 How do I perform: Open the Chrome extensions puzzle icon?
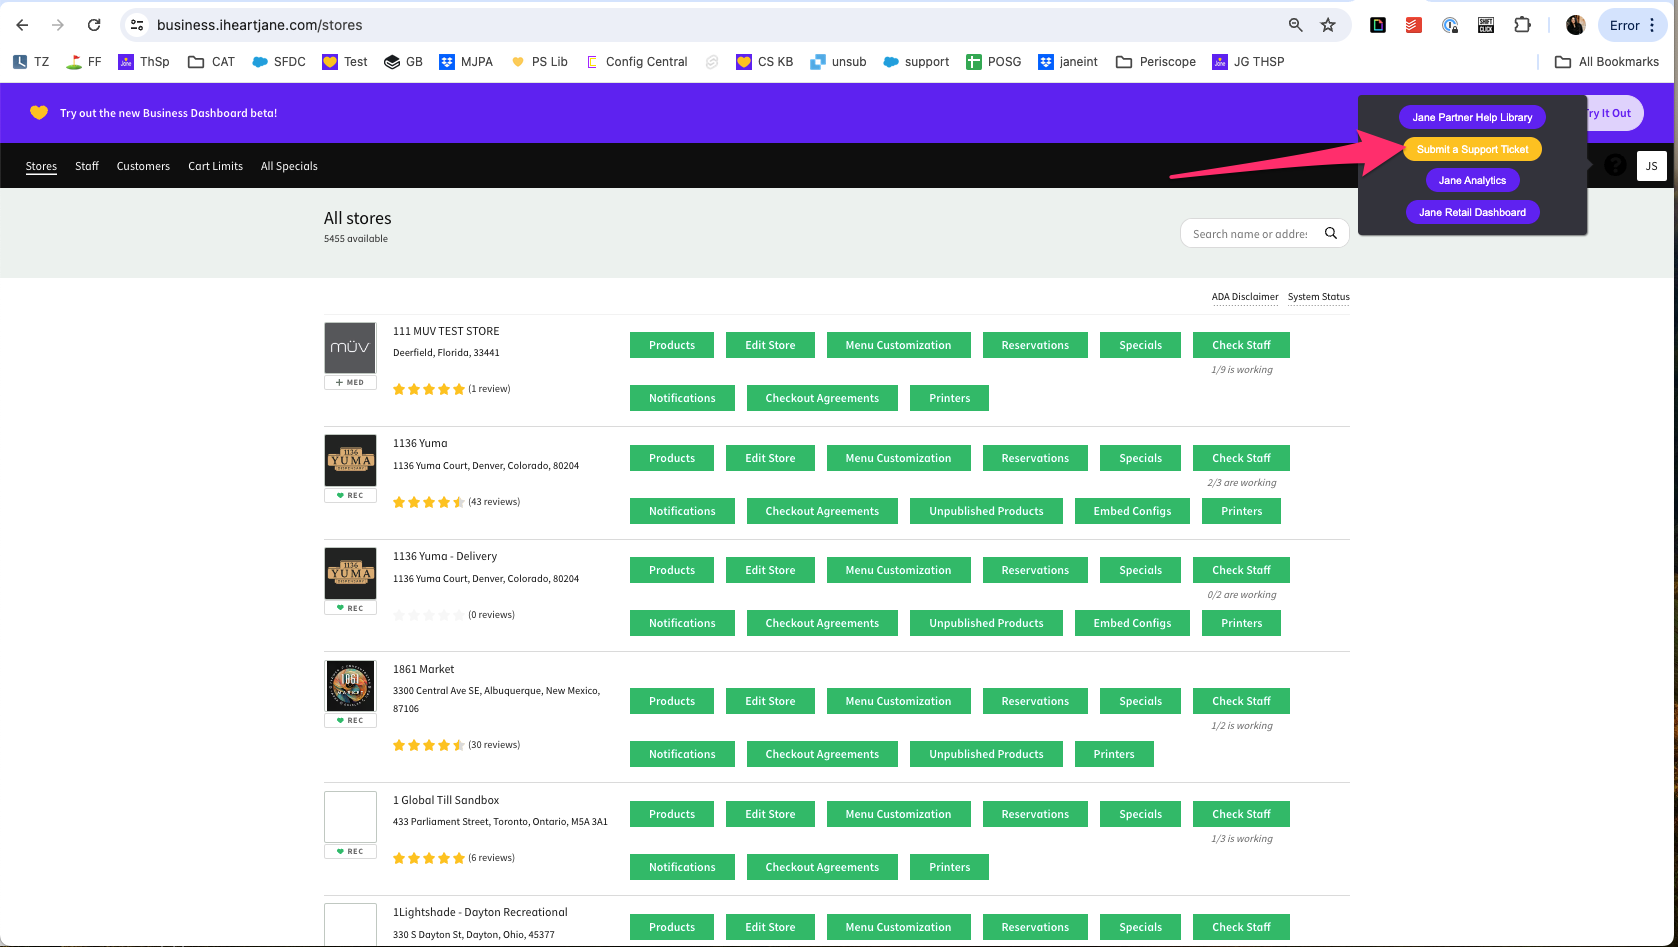(x=1522, y=25)
